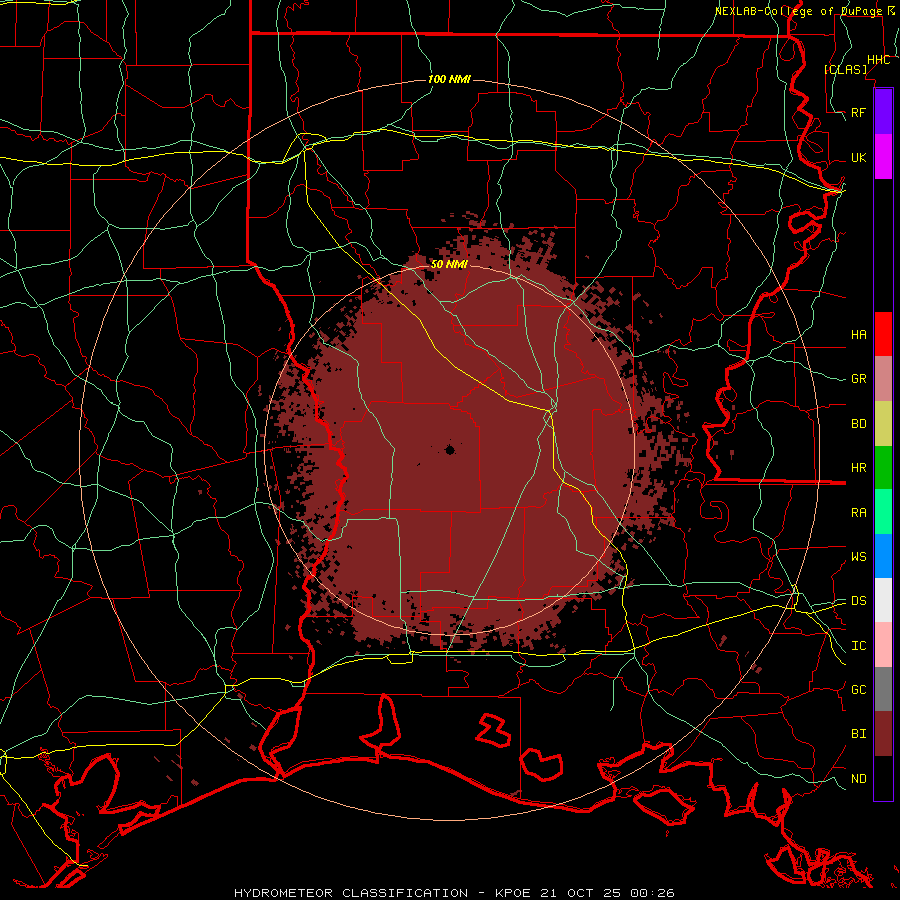Click the "GC" legend label
Image resolution: width=900 pixels, height=900 pixels.
tap(858, 689)
